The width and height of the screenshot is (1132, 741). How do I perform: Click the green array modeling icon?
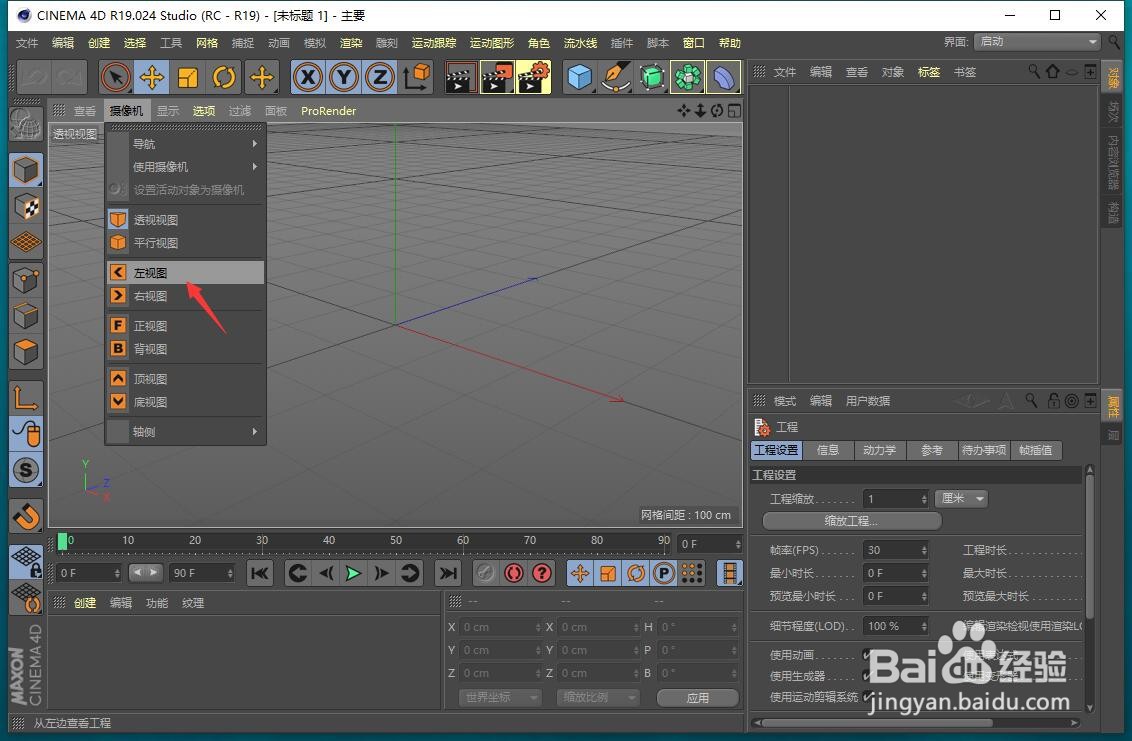coord(687,77)
